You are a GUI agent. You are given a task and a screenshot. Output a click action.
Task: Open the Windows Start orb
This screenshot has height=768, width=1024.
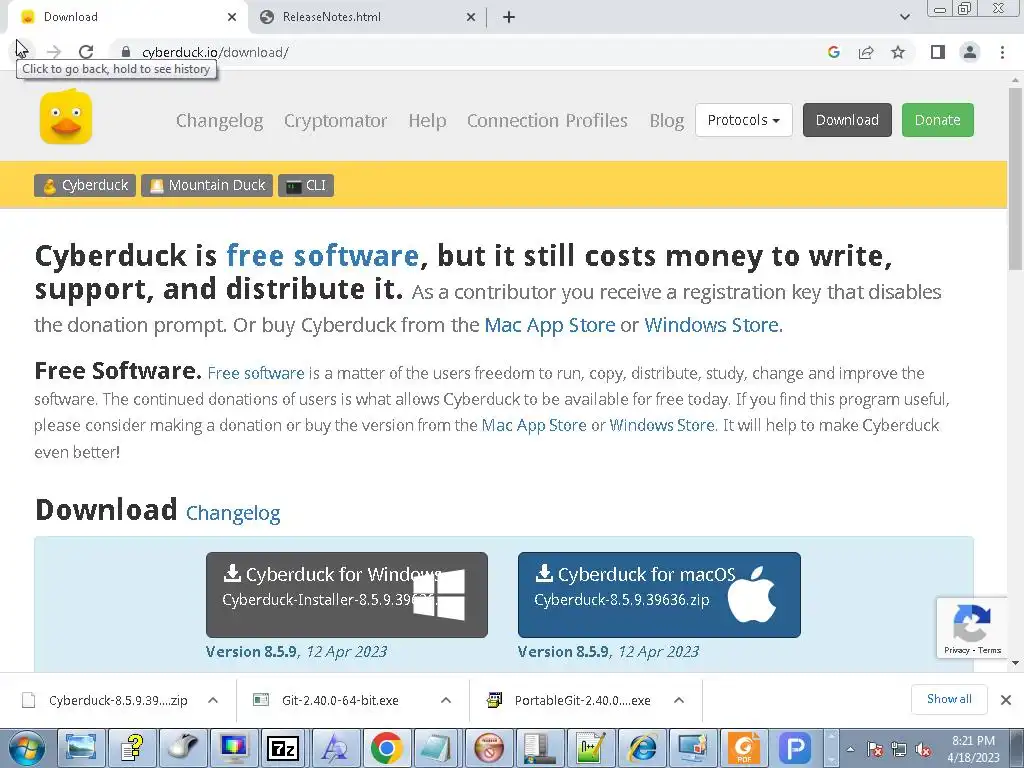click(27, 748)
